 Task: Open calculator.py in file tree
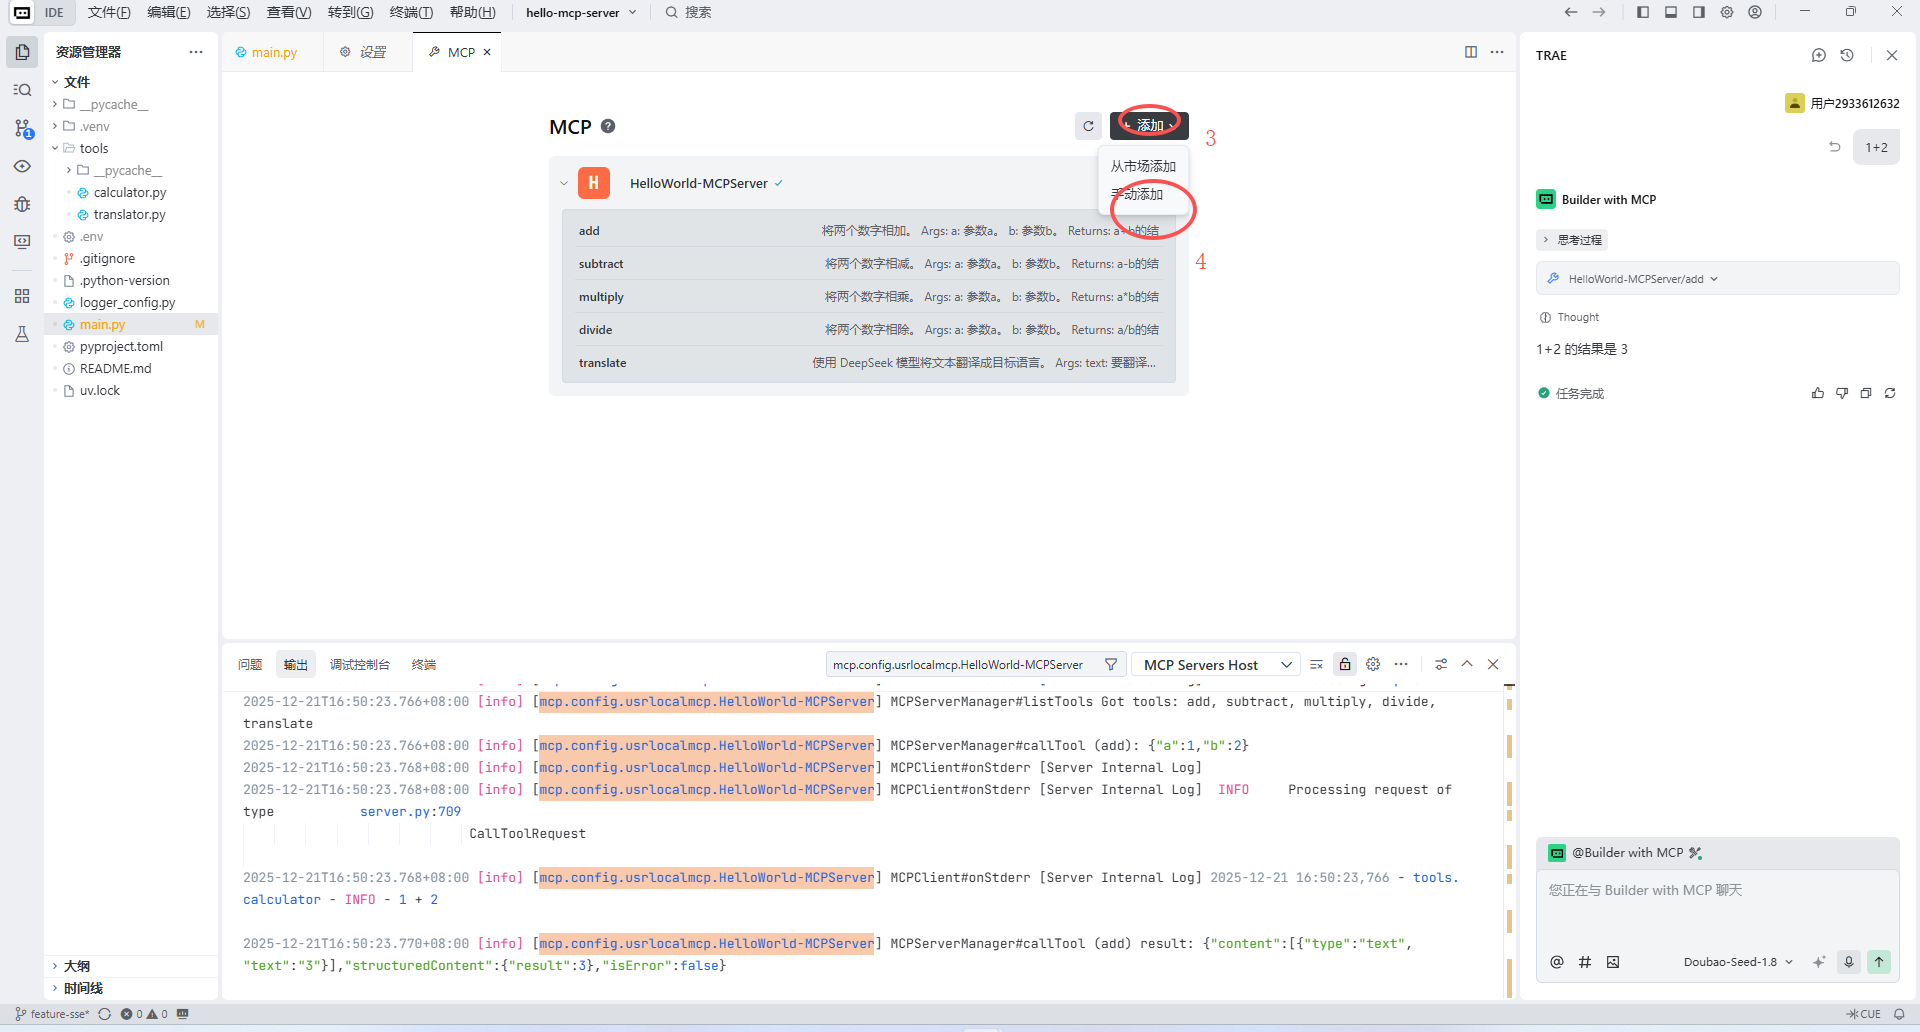click(x=130, y=192)
